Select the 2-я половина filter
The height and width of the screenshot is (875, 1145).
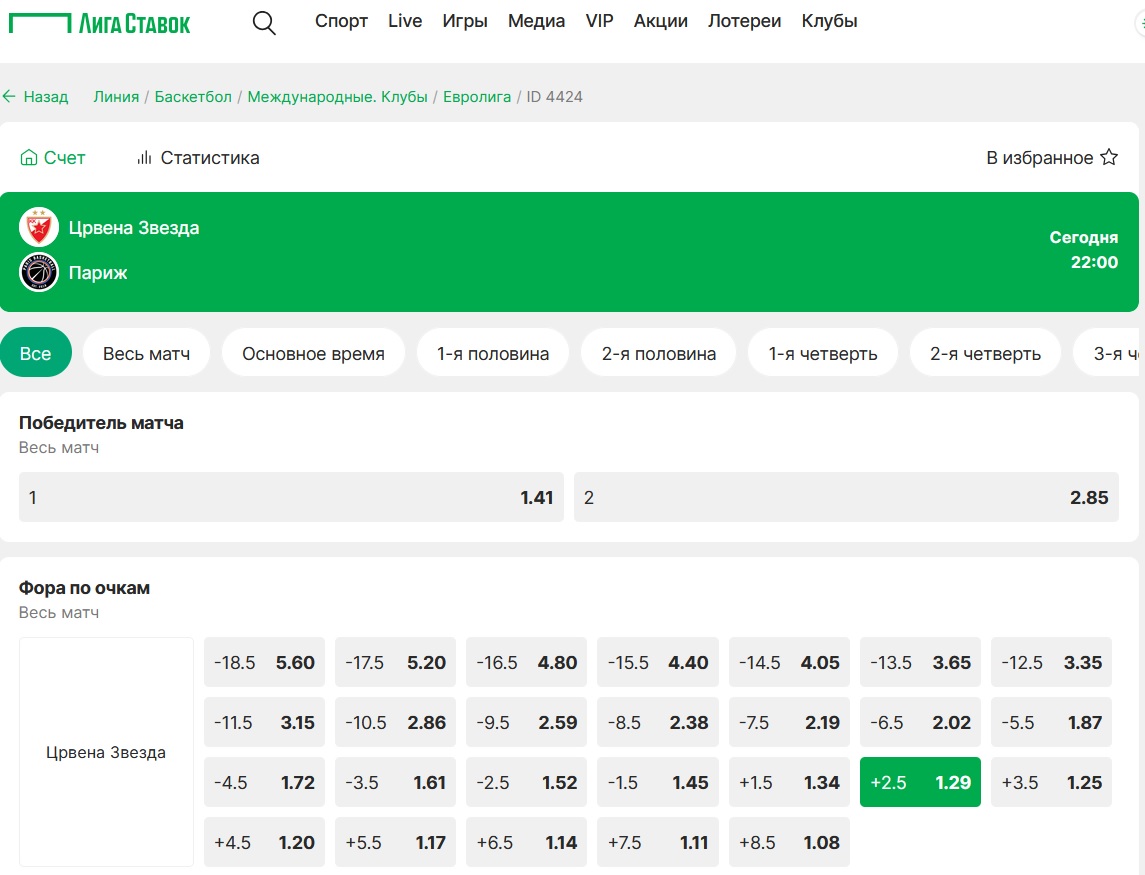(x=659, y=353)
